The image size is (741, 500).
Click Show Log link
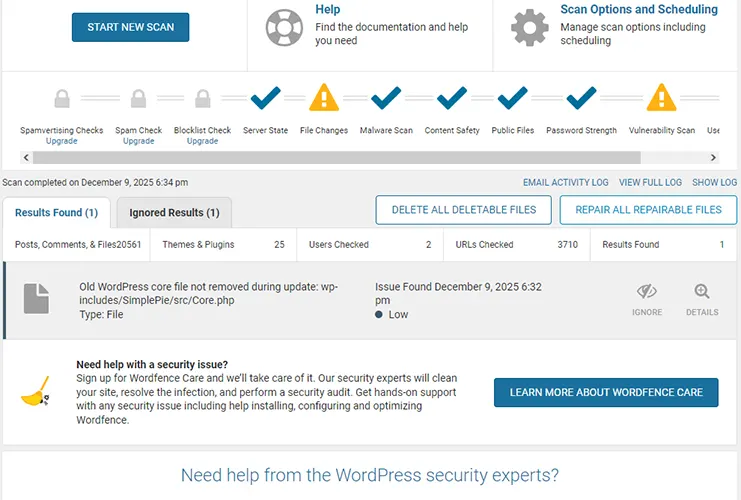coord(714,182)
